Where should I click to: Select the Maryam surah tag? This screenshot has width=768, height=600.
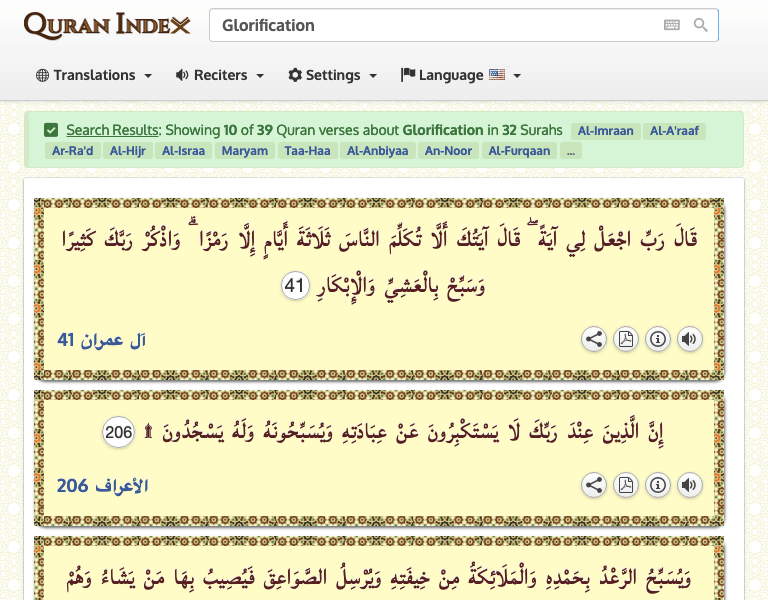pos(244,151)
